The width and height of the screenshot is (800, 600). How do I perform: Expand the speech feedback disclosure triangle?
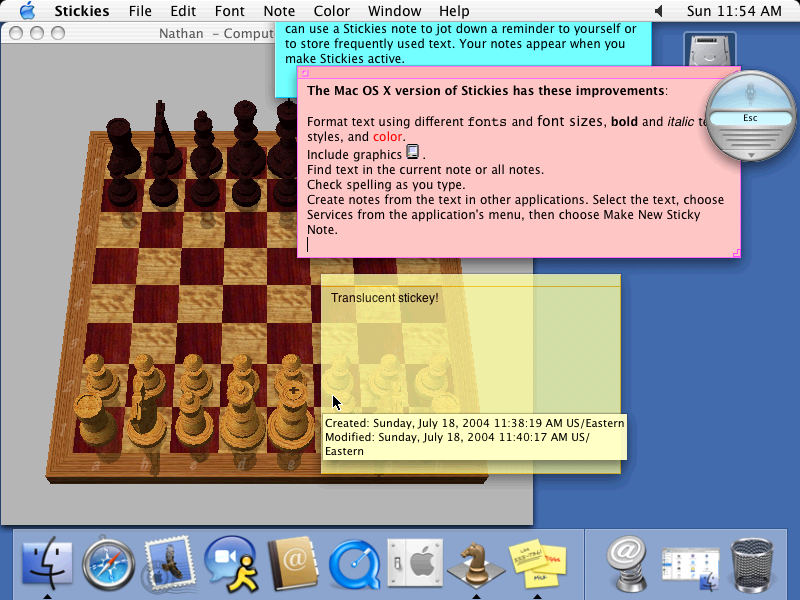[x=751, y=157]
